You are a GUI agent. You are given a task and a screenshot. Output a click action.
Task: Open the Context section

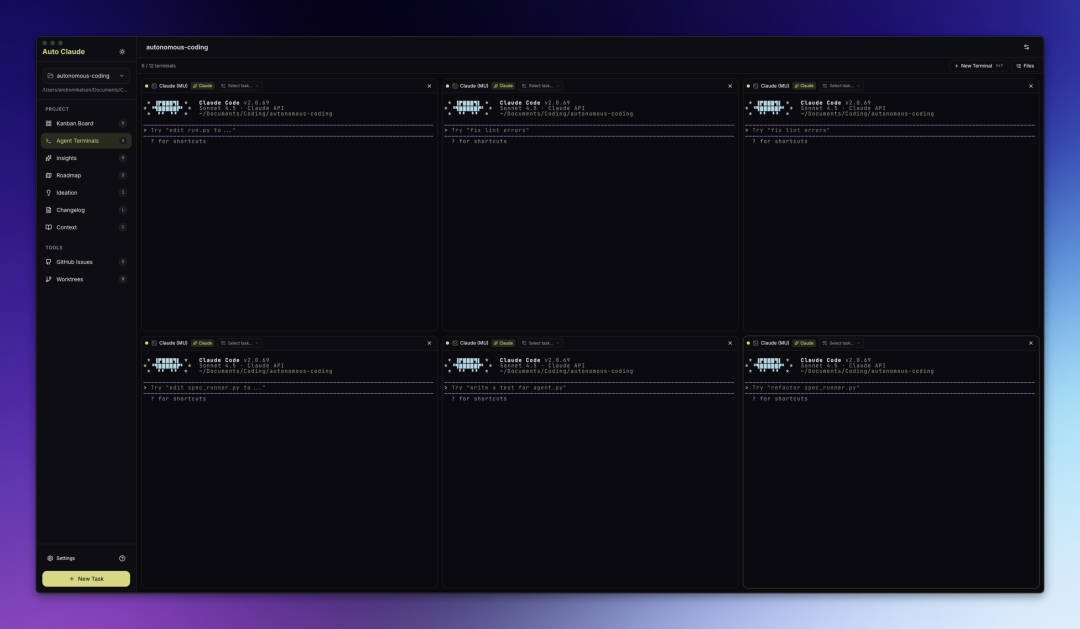pos(68,227)
